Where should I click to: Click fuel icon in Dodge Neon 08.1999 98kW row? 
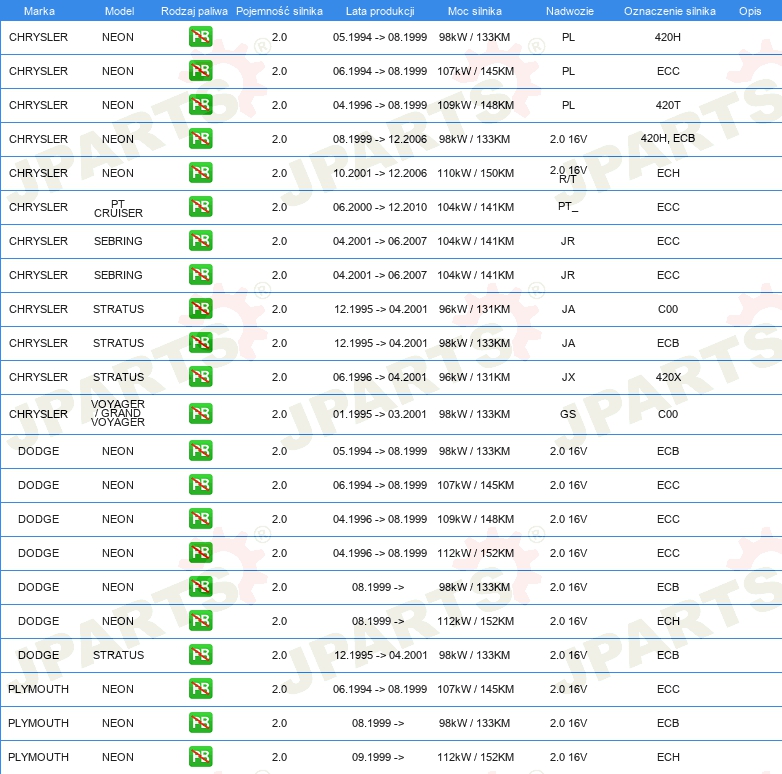coord(200,586)
